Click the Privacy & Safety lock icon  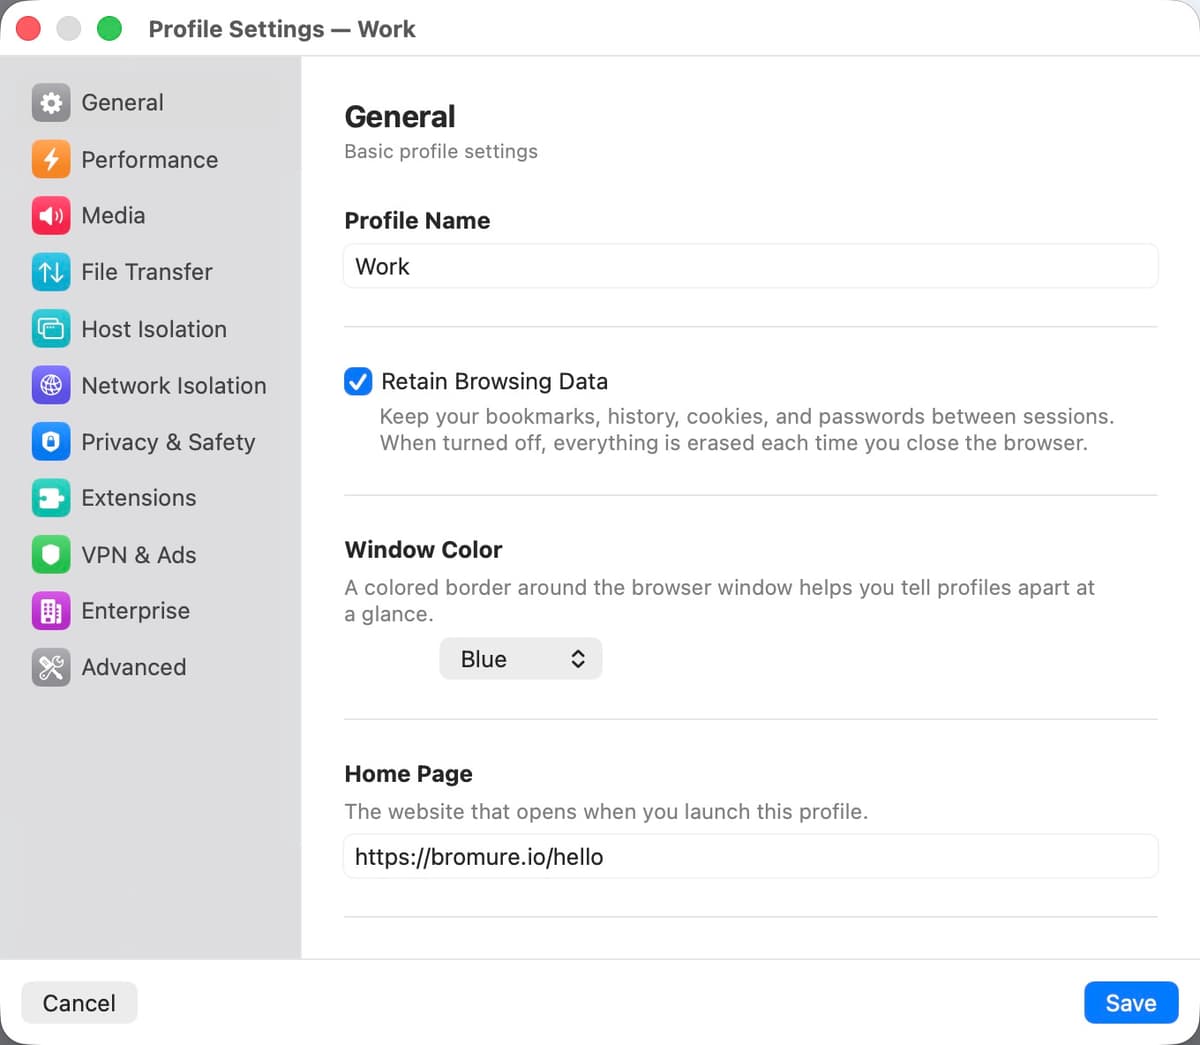(x=51, y=442)
